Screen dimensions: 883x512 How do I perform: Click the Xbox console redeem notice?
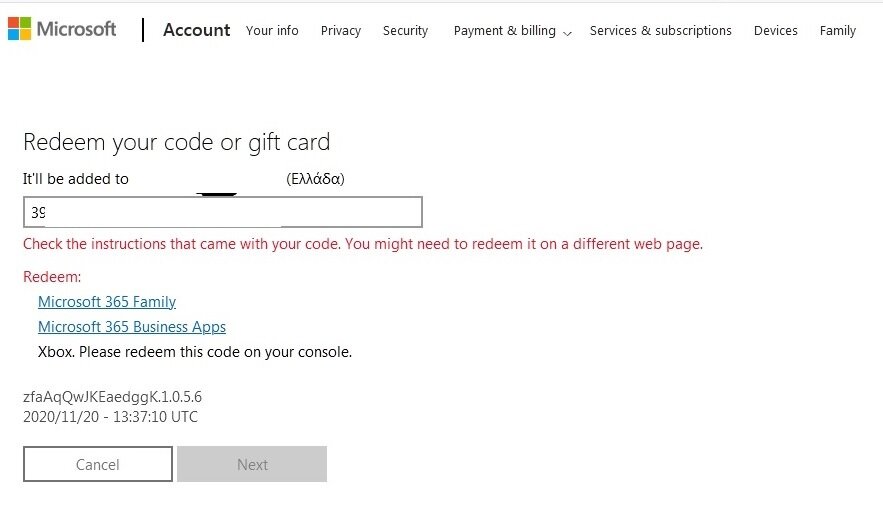click(195, 352)
